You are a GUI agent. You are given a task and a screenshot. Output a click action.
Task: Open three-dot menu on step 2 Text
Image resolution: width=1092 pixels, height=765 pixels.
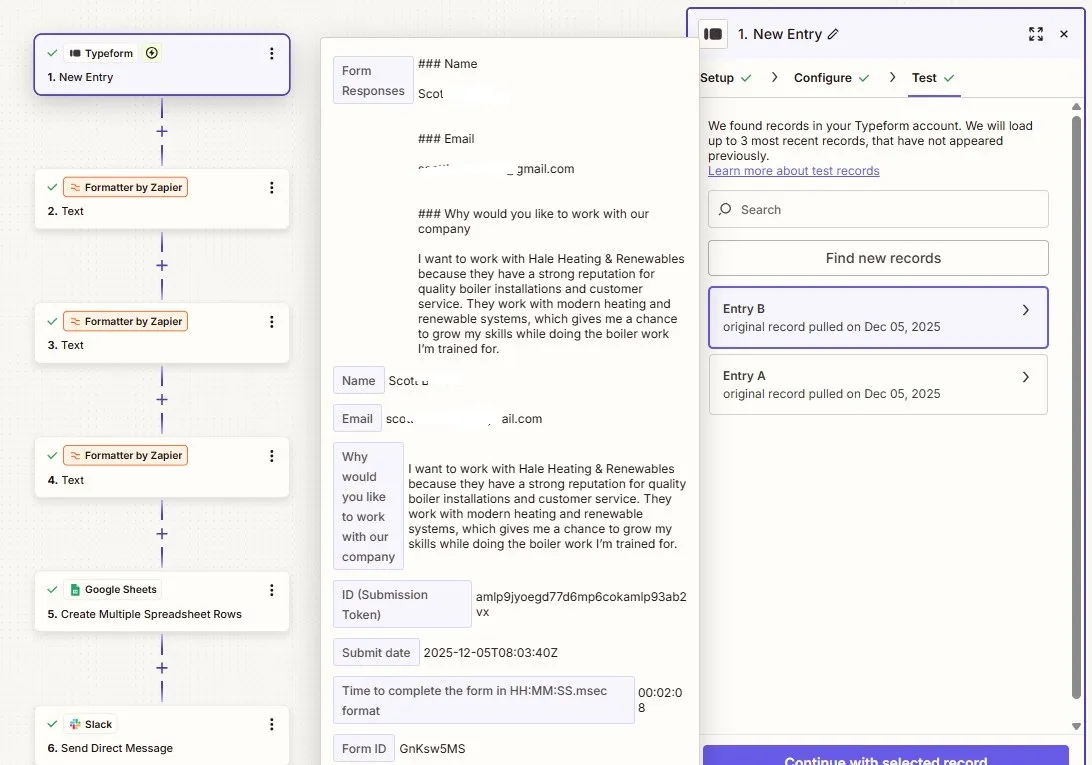272,187
